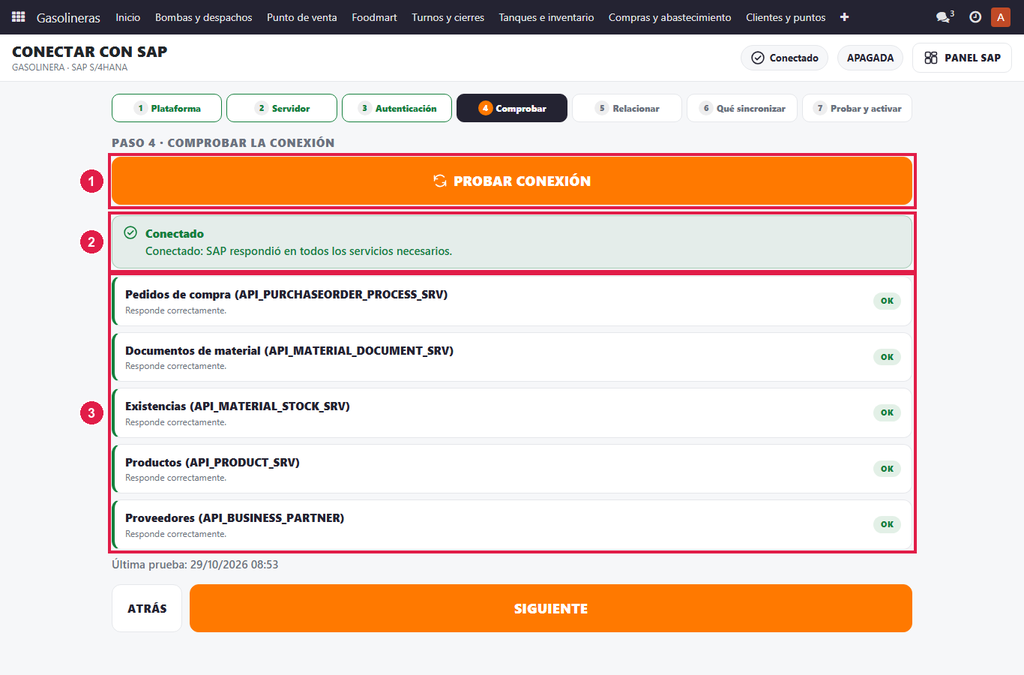Open Bombas y despachos menu
The width and height of the screenshot is (1024, 675).
coord(203,17)
